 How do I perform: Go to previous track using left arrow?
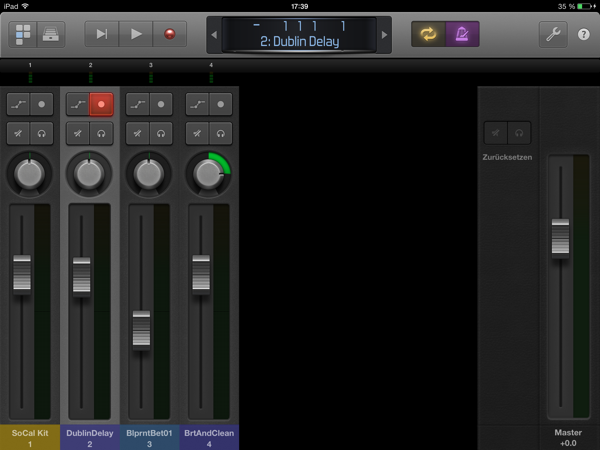212,34
